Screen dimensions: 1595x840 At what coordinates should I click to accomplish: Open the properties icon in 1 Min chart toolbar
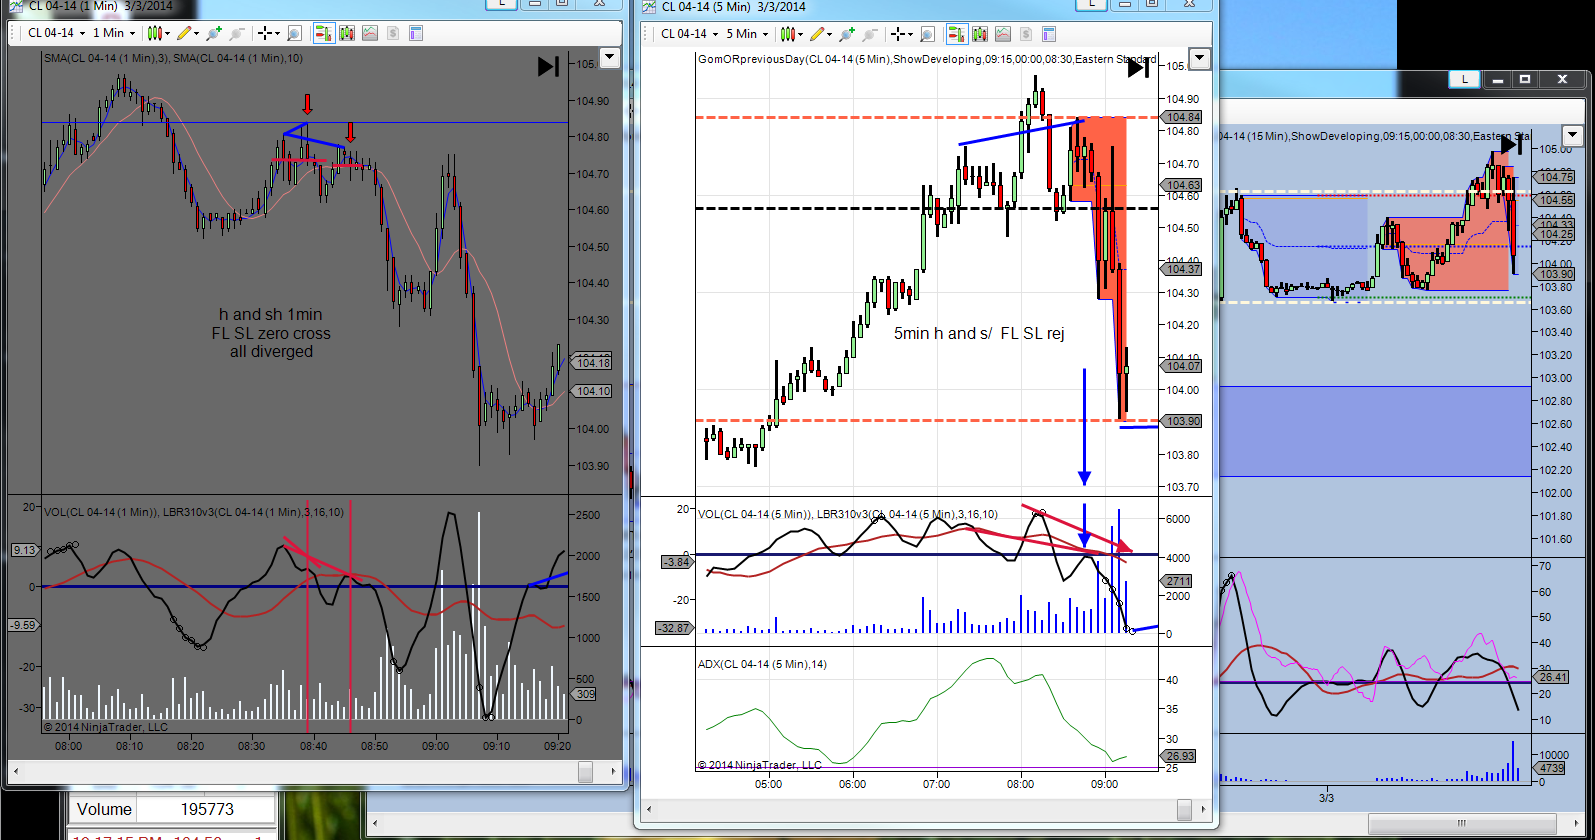pos(416,33)
